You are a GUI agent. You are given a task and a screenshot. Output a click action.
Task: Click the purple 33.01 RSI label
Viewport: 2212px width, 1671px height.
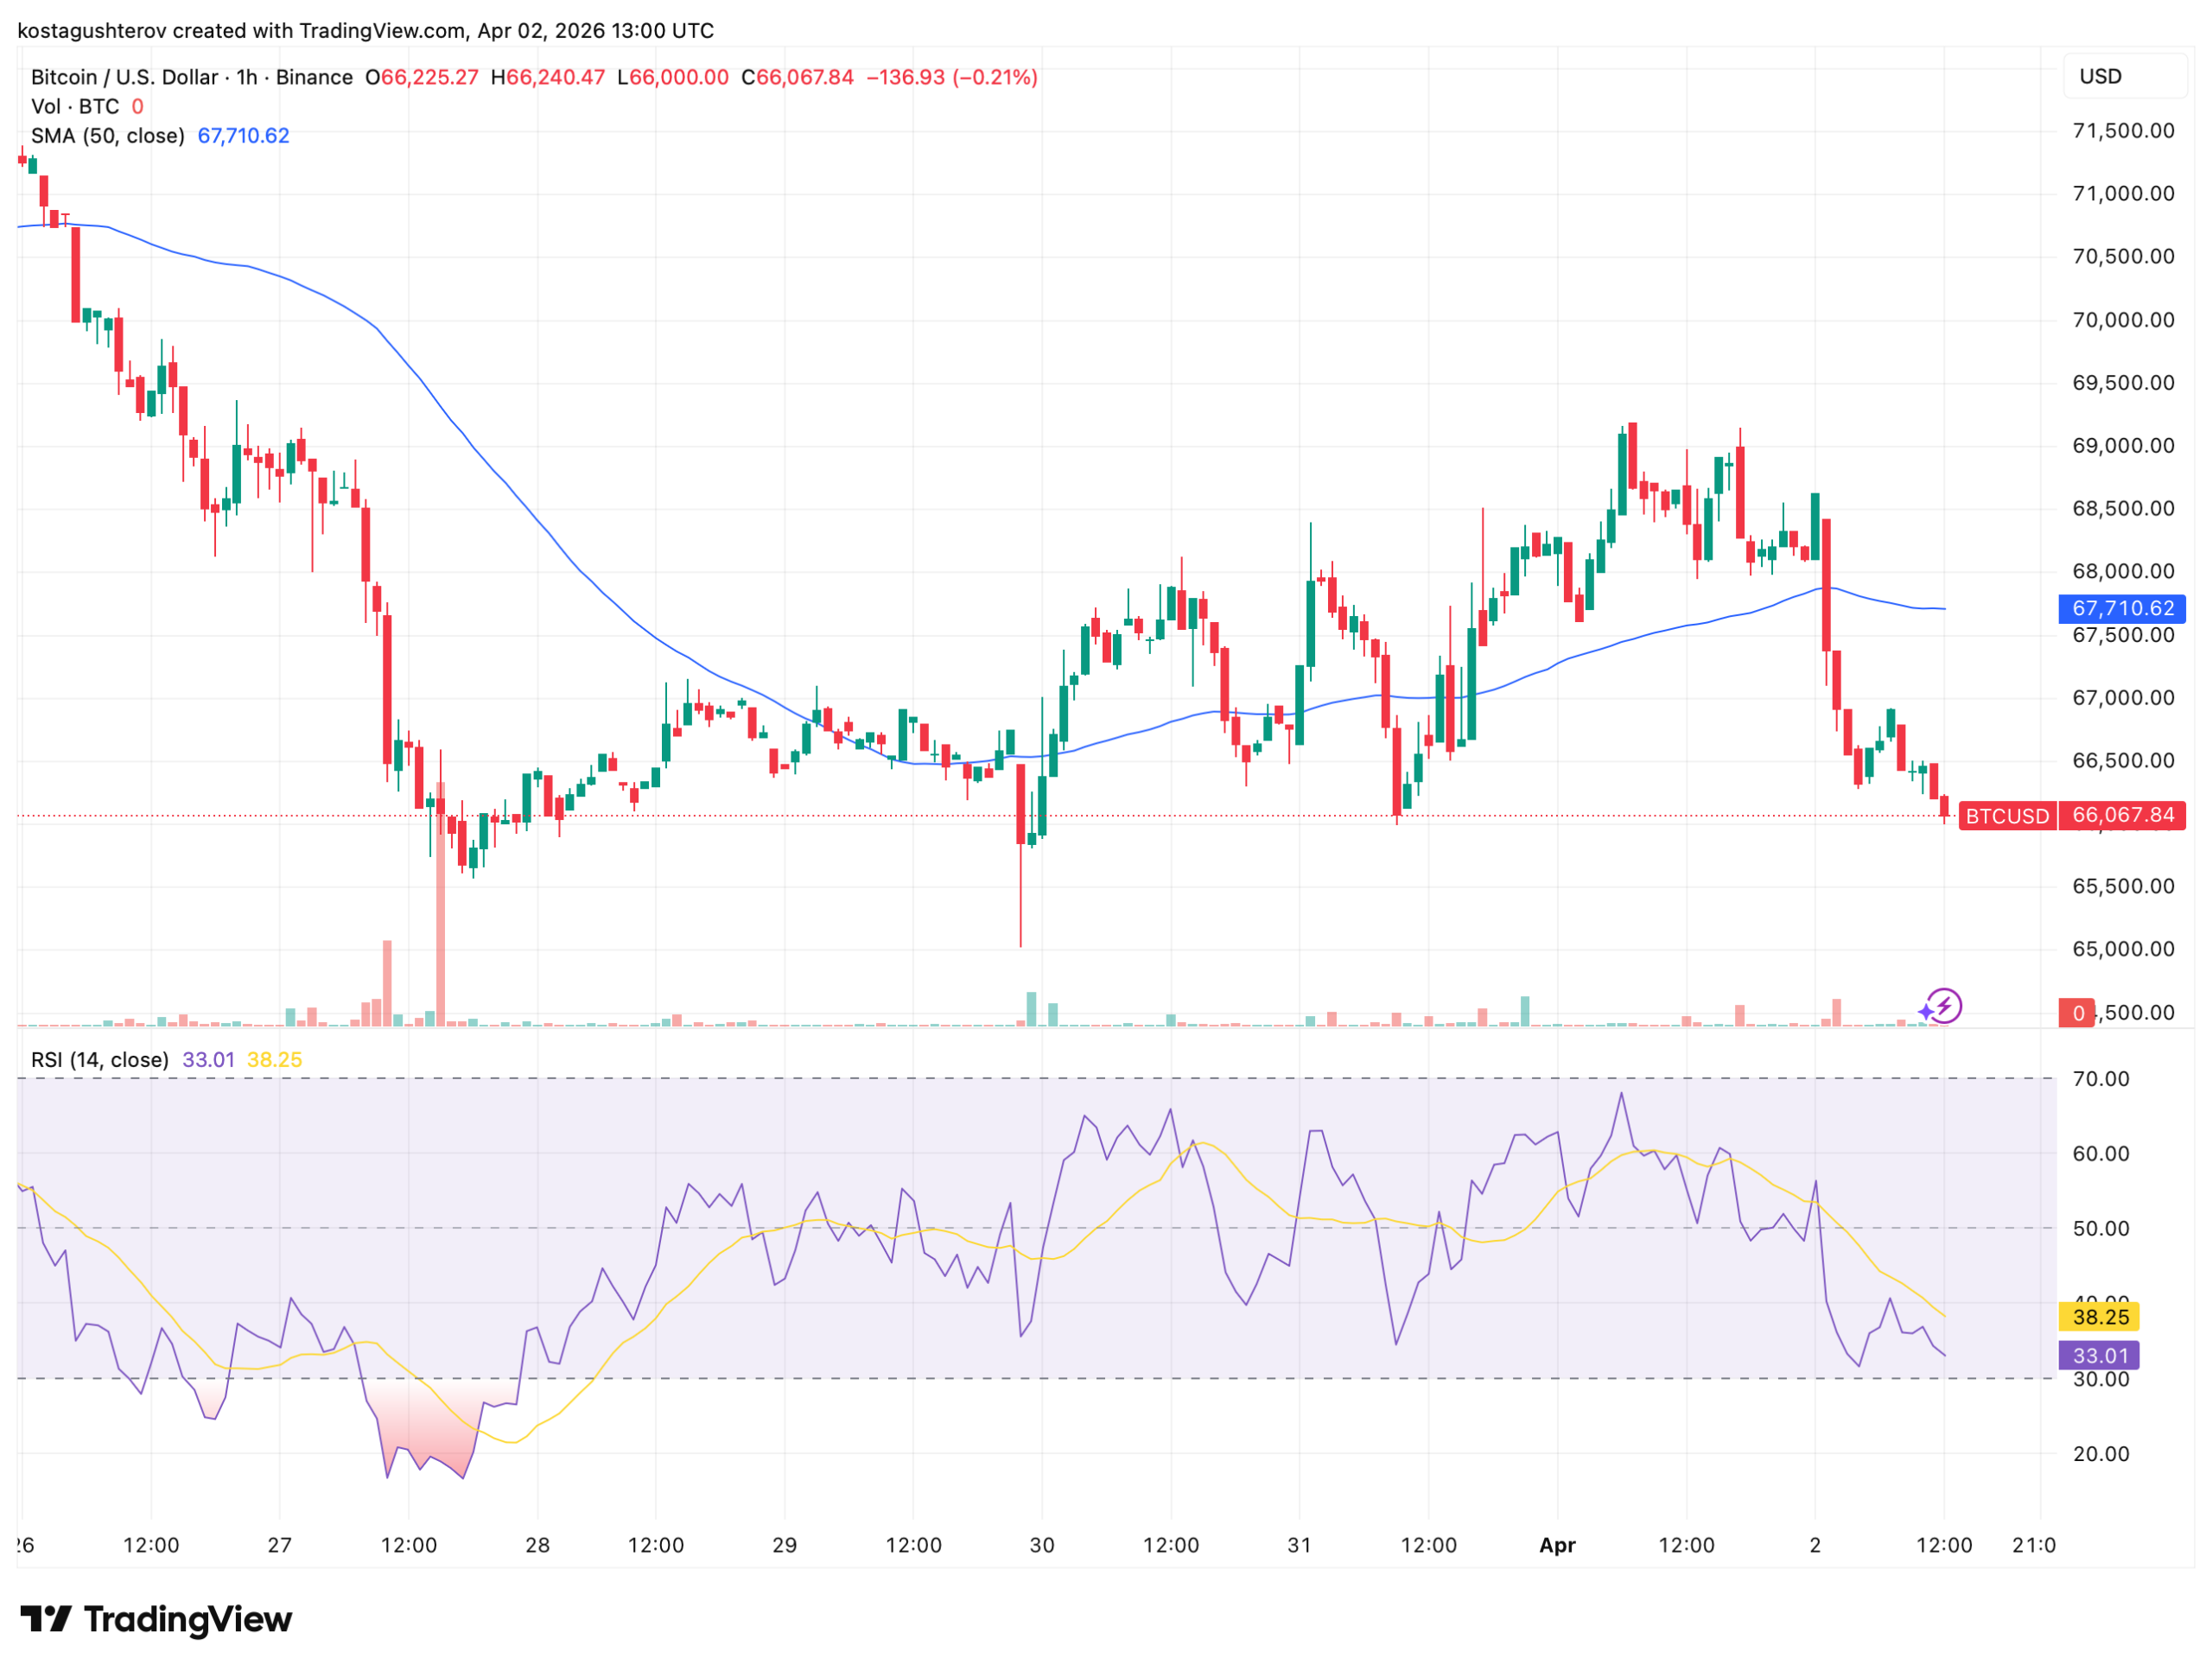2099,1356
